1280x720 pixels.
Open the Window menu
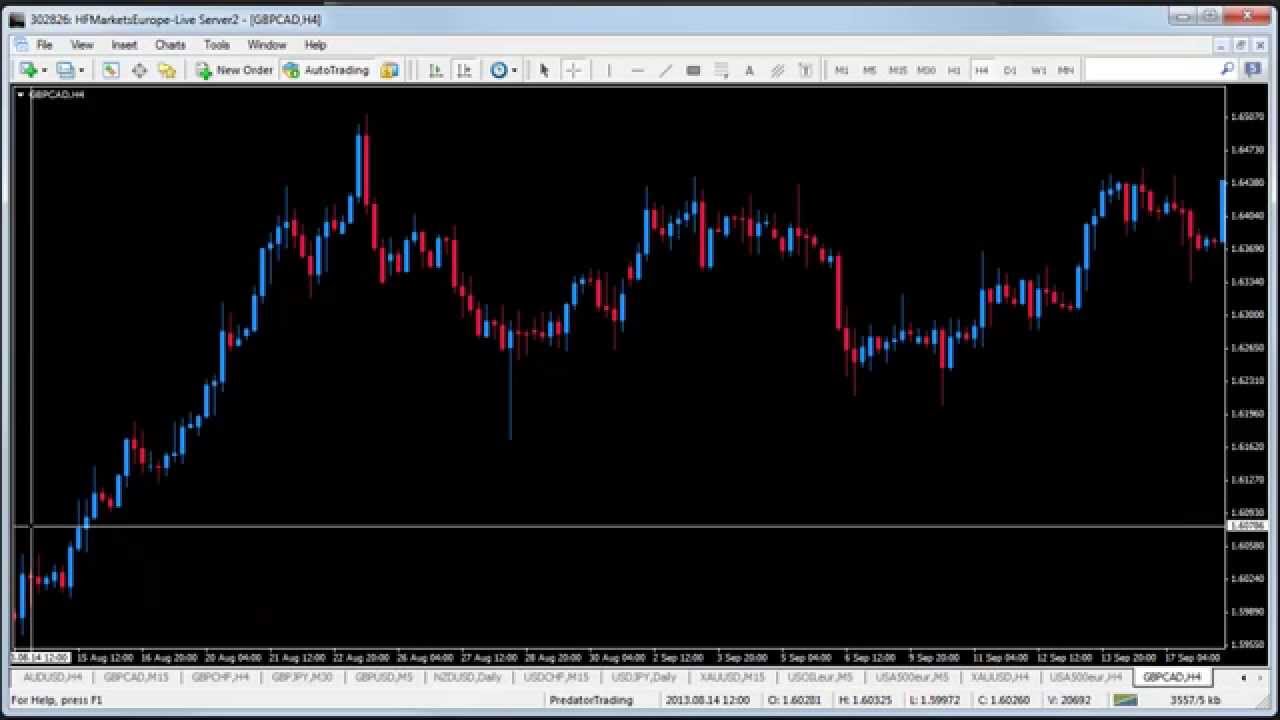point(267,45)
